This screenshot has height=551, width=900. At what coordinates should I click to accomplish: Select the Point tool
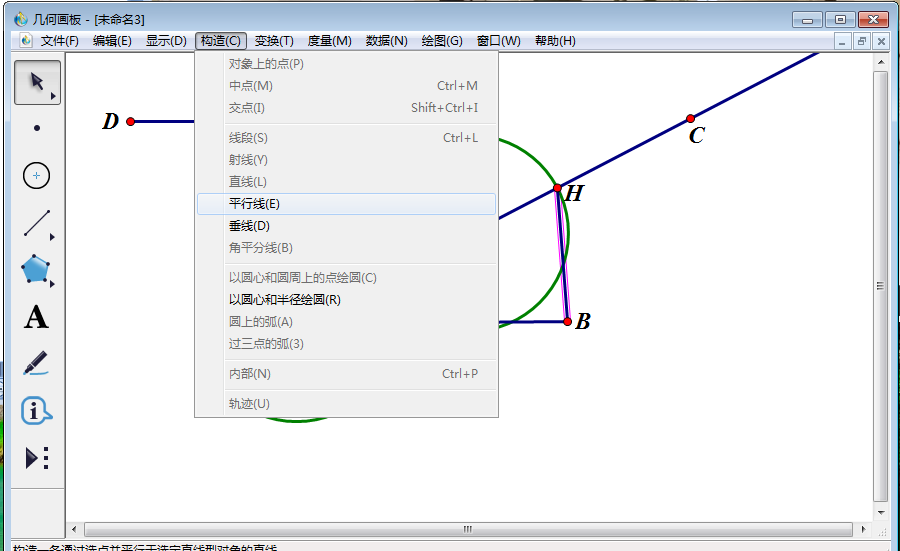tap(37, 128)
